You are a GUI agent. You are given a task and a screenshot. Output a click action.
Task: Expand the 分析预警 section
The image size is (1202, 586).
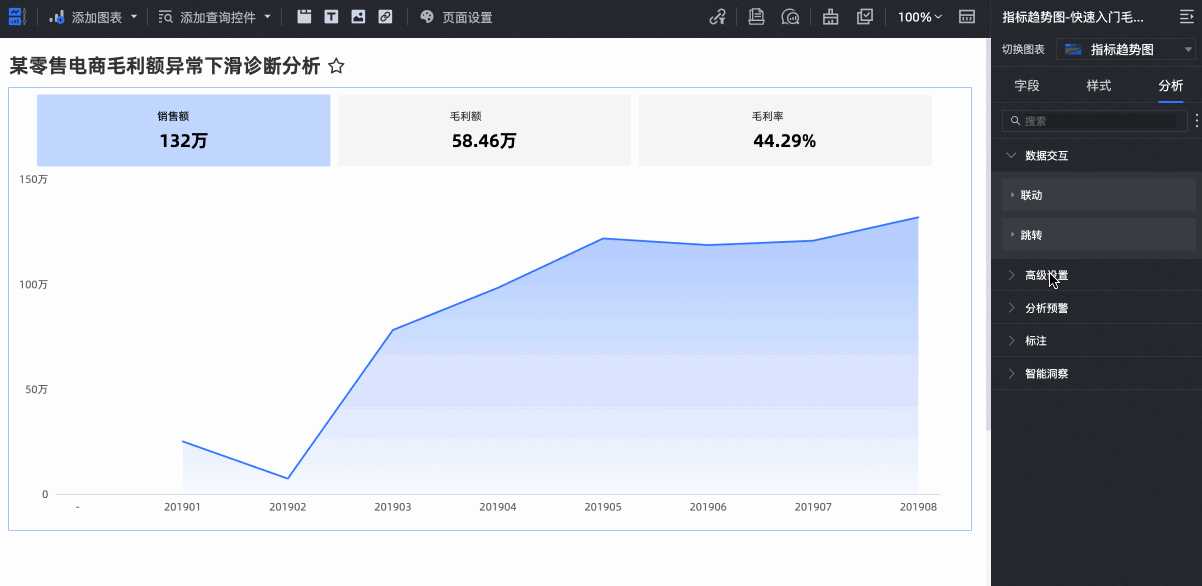[x=1096, y=308]
